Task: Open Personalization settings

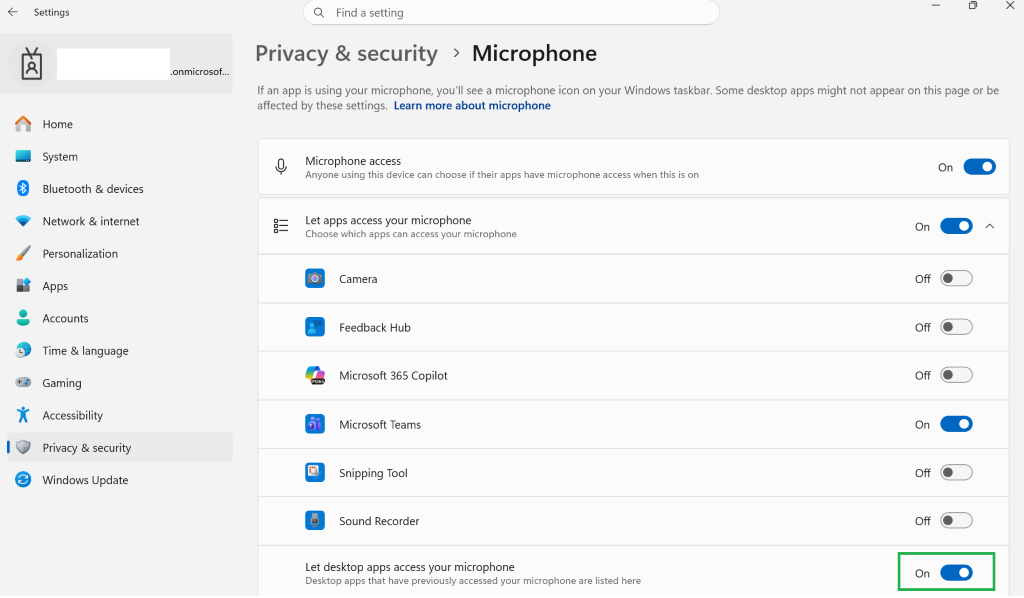Action: coord(80,253)
